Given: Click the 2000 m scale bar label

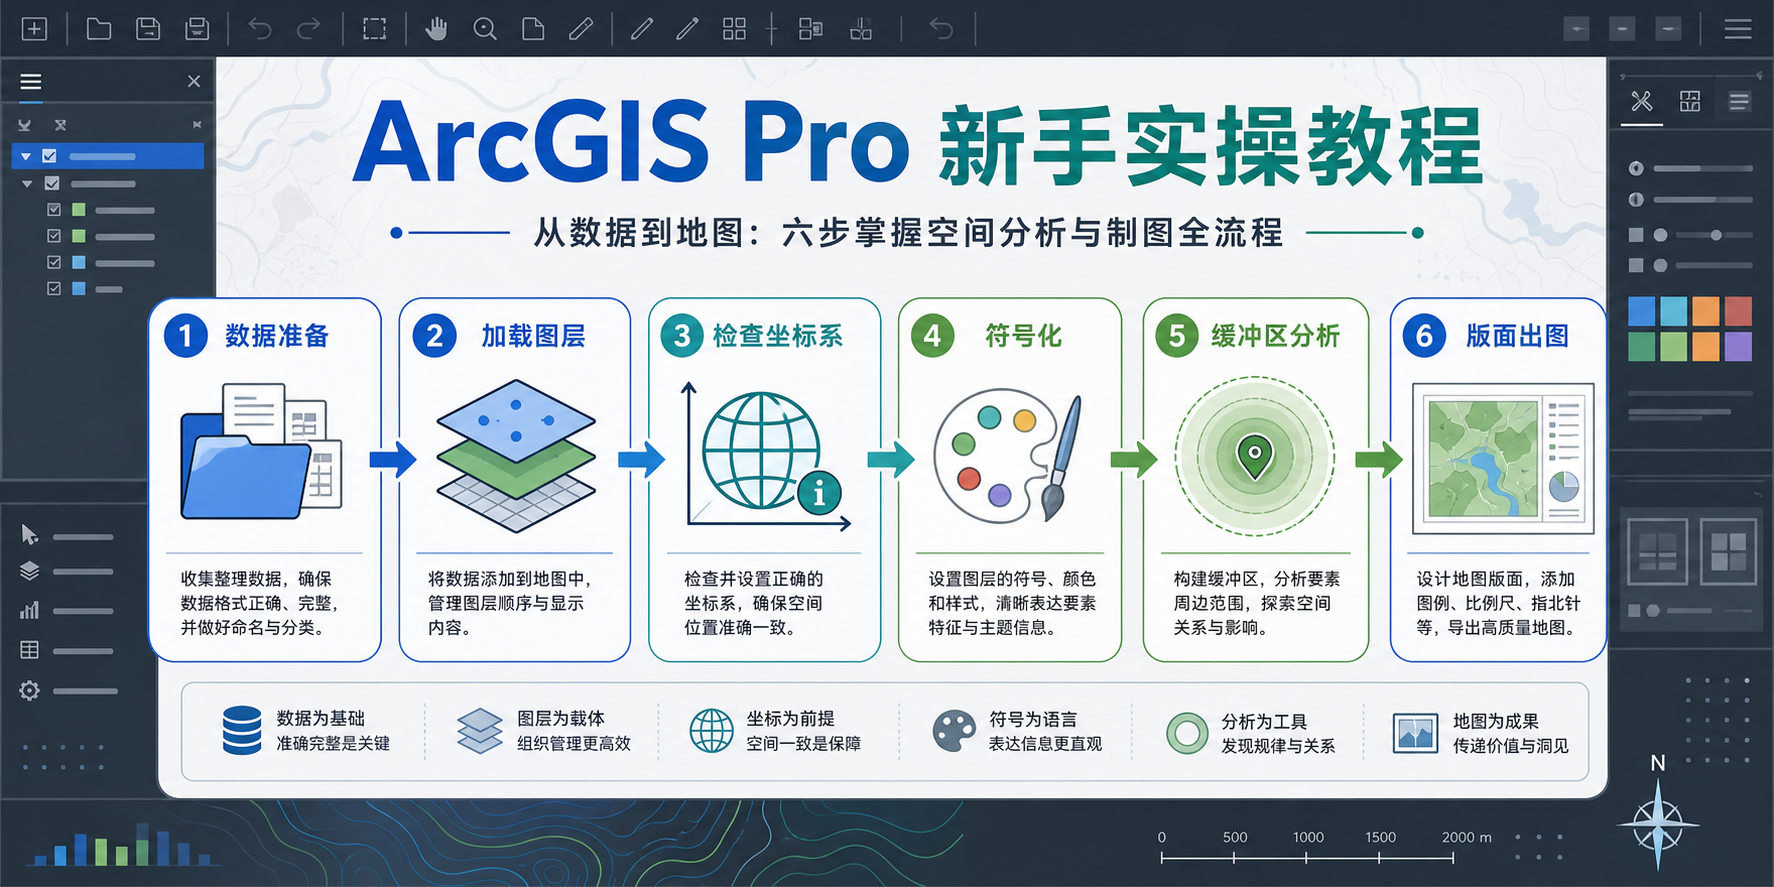Looking at the screenshot, I should (1466, 837).
